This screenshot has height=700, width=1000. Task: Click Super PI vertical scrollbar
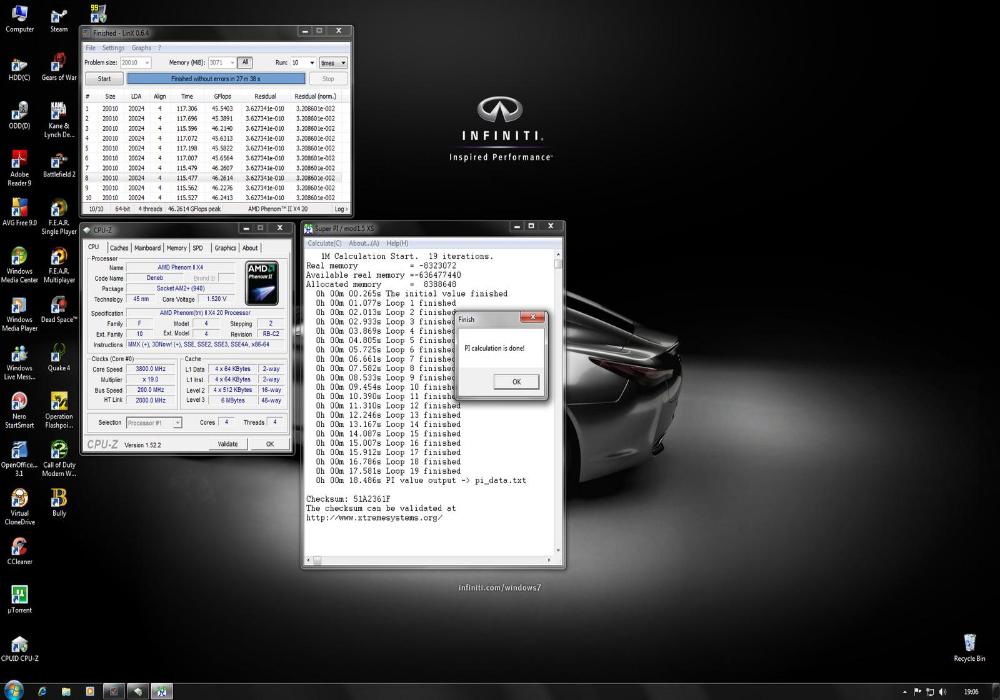[x=558, y=404]
